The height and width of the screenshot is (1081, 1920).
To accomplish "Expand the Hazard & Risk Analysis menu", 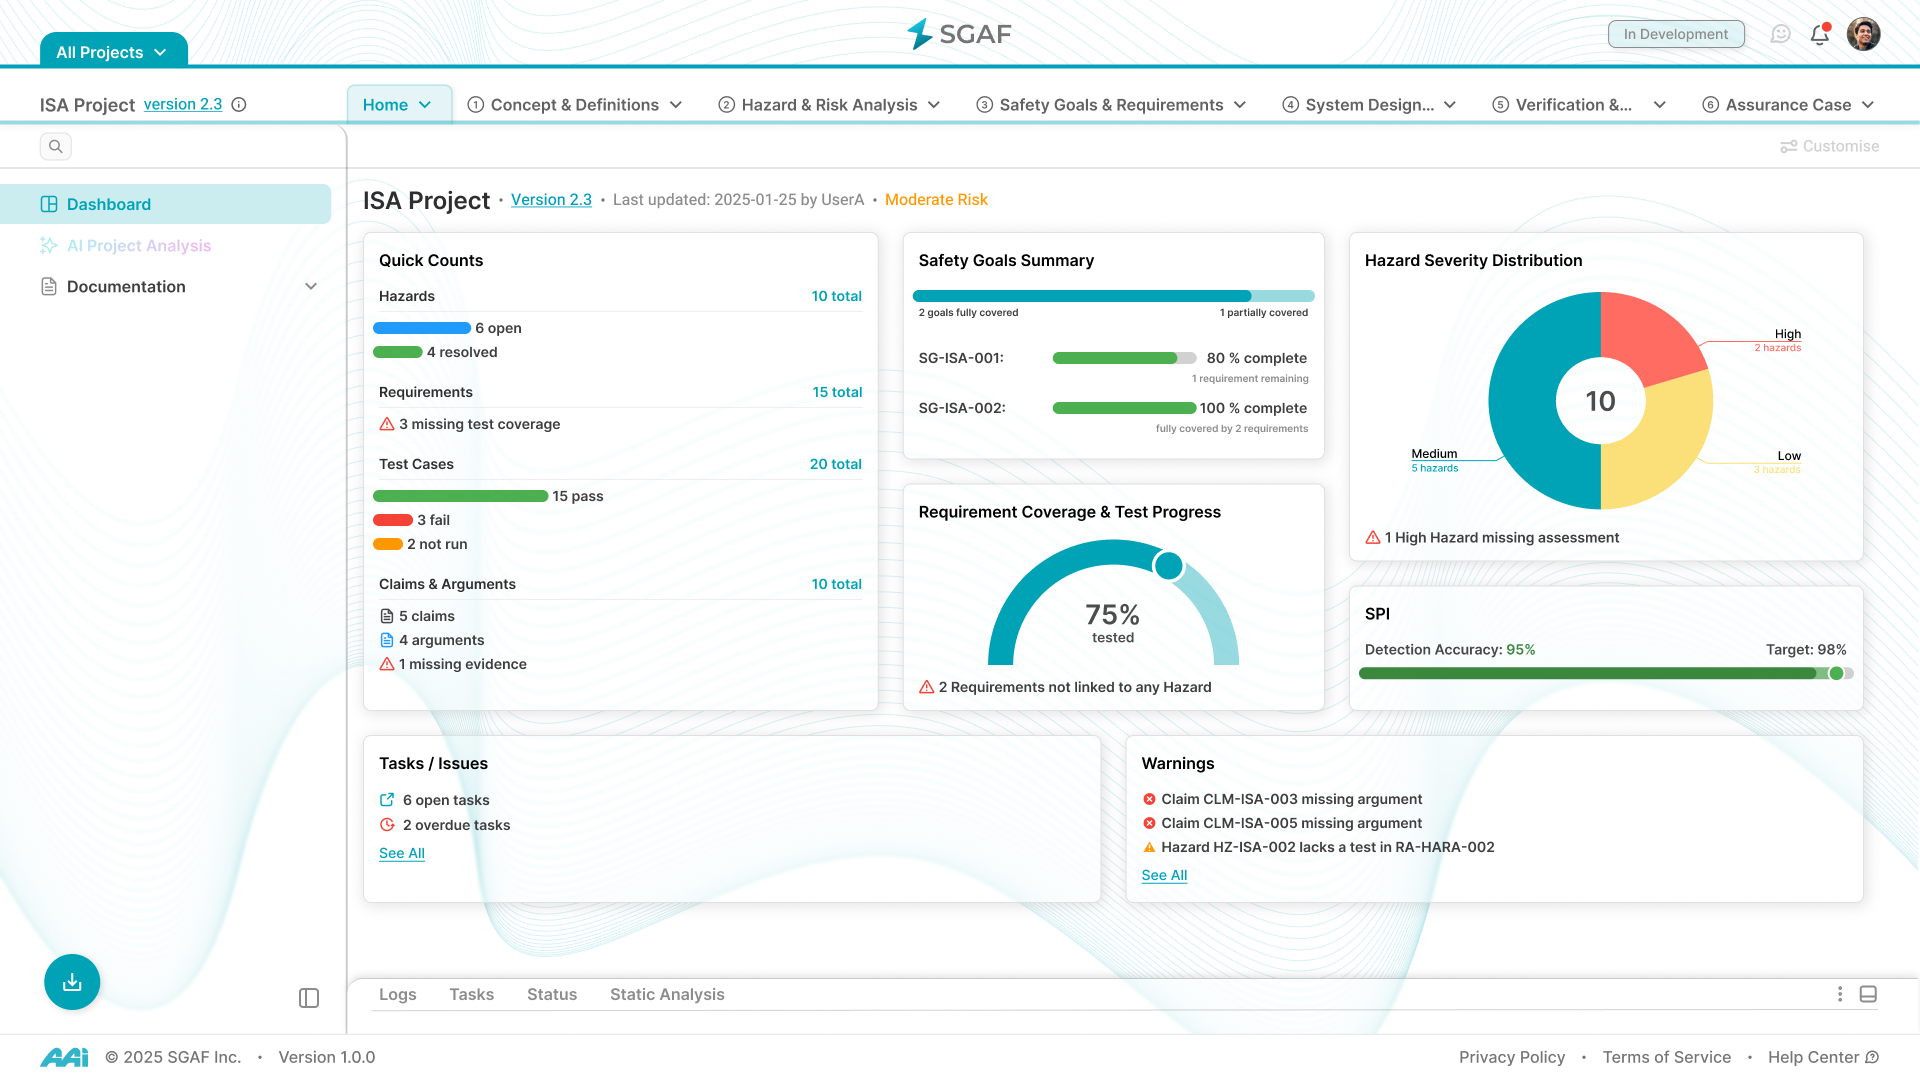I will [830, 105].
